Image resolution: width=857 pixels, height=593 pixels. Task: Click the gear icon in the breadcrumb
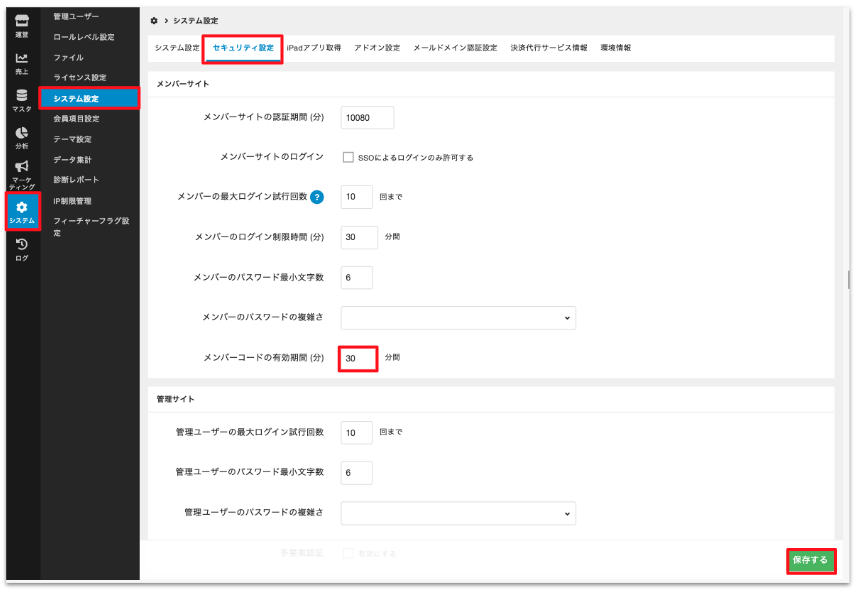[x=153, y=20]
